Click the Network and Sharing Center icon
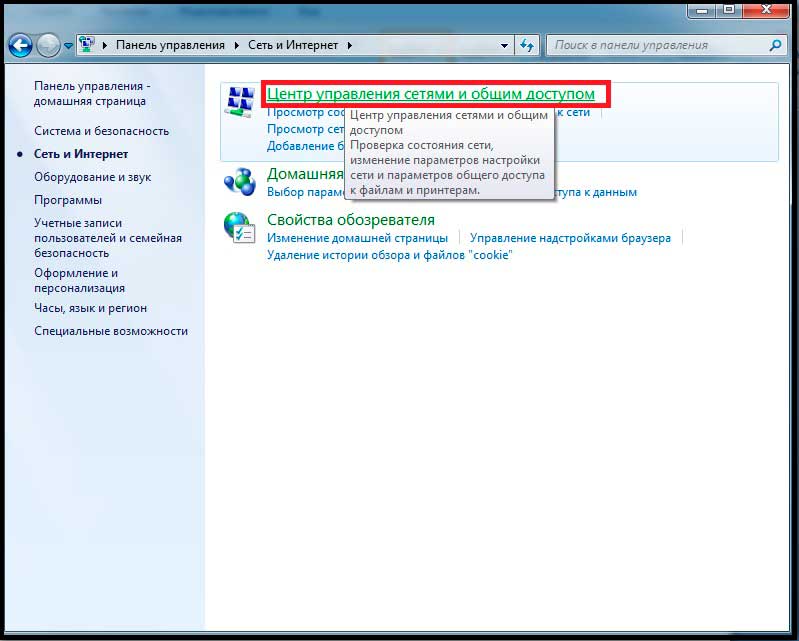This screenshot has height=641, width=799. click(240, 101)
